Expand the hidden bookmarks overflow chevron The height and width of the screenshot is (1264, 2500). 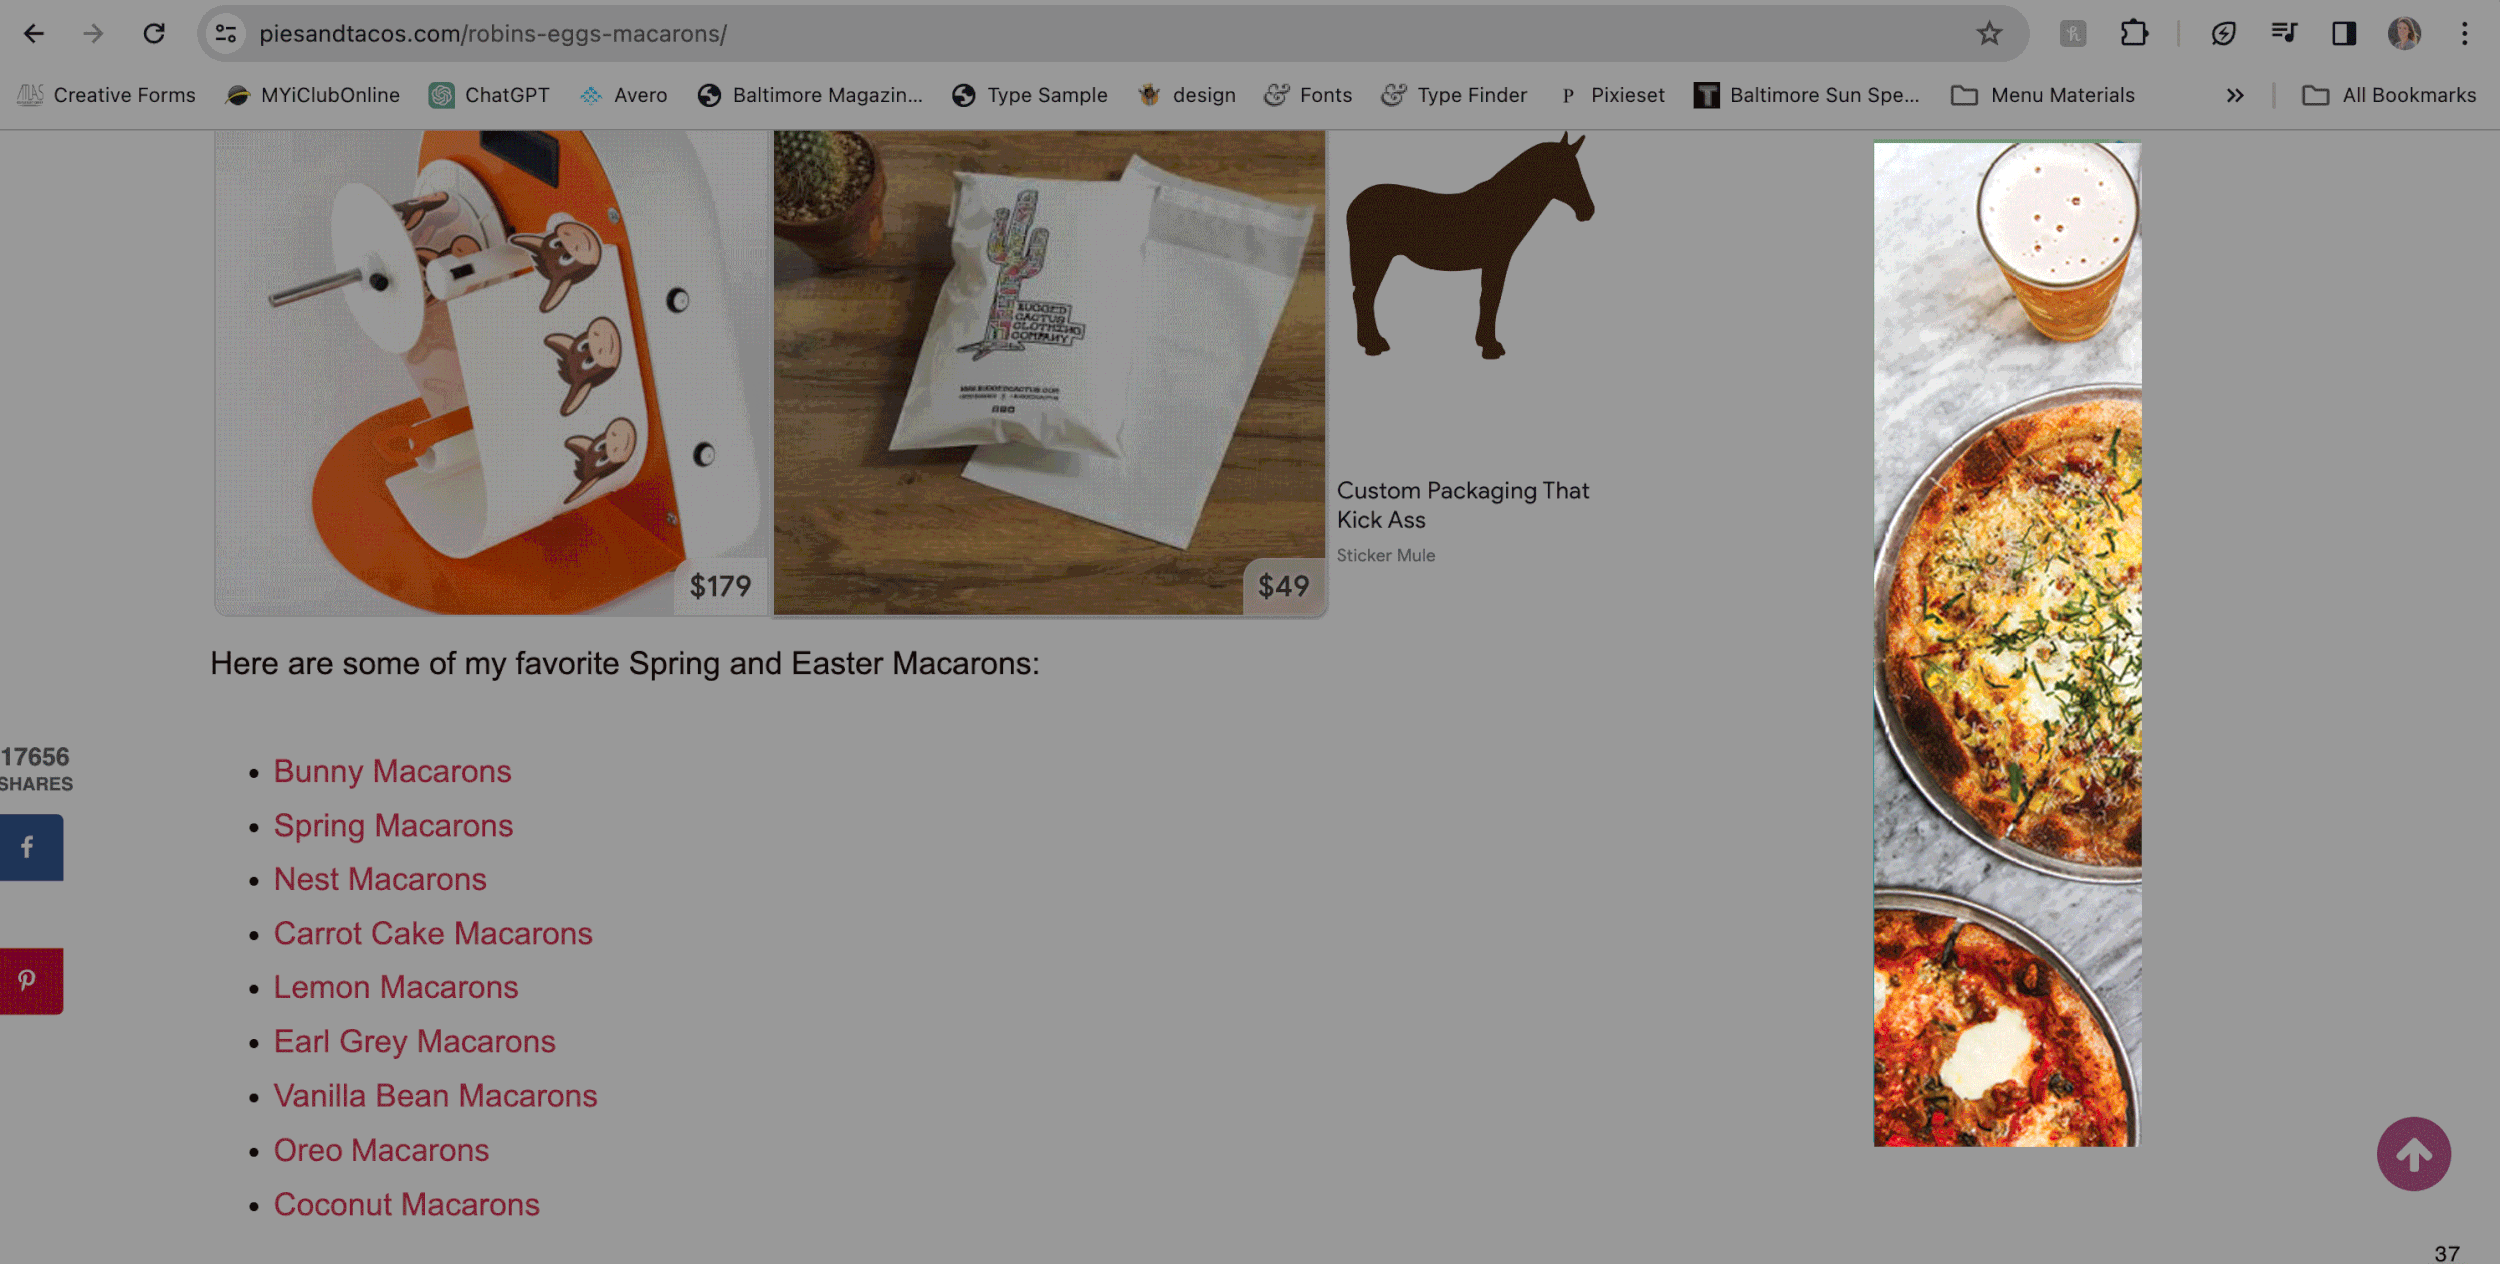2235,95
